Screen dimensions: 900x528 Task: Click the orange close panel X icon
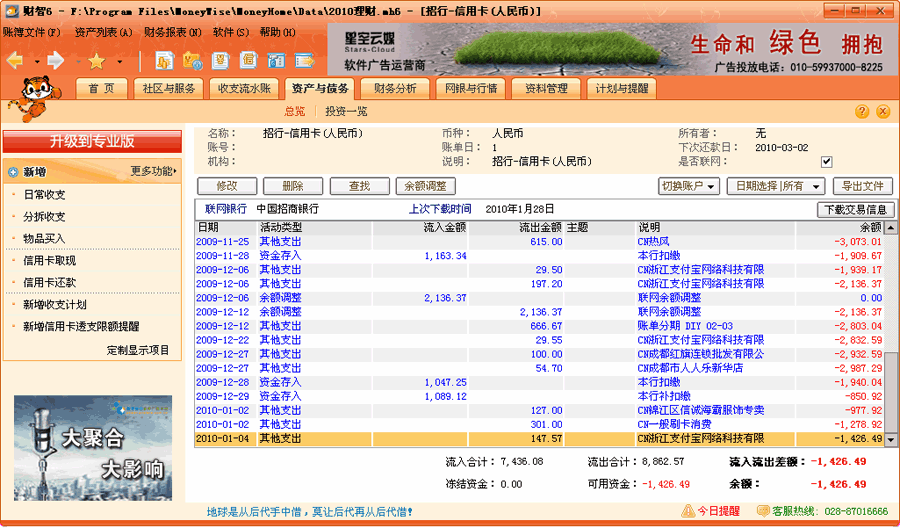click(882, 112)
